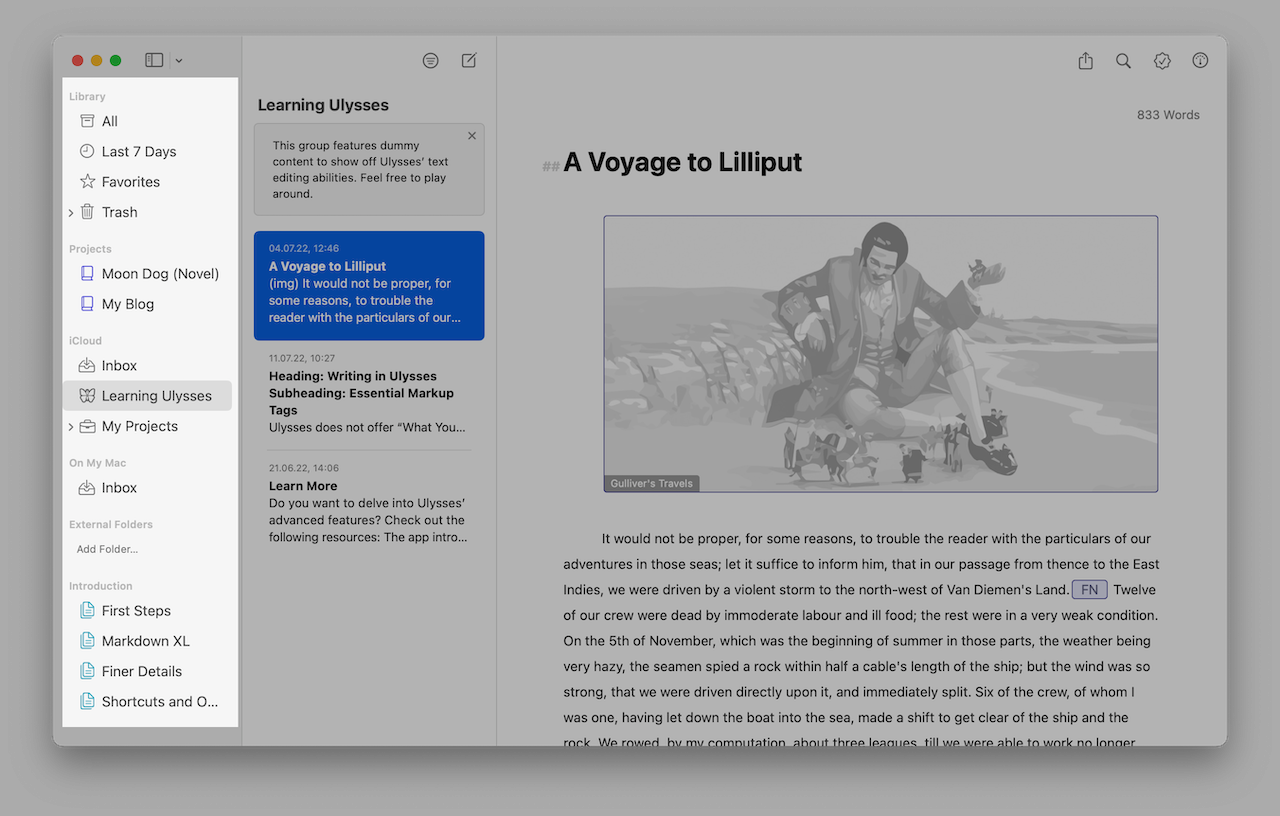Click the book icon beside Moon Dog

tap(87, 274)
